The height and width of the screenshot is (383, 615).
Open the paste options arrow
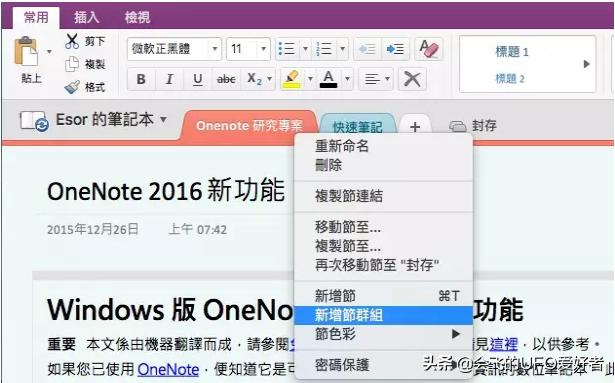pyautogui.click(x=49, y=51)
